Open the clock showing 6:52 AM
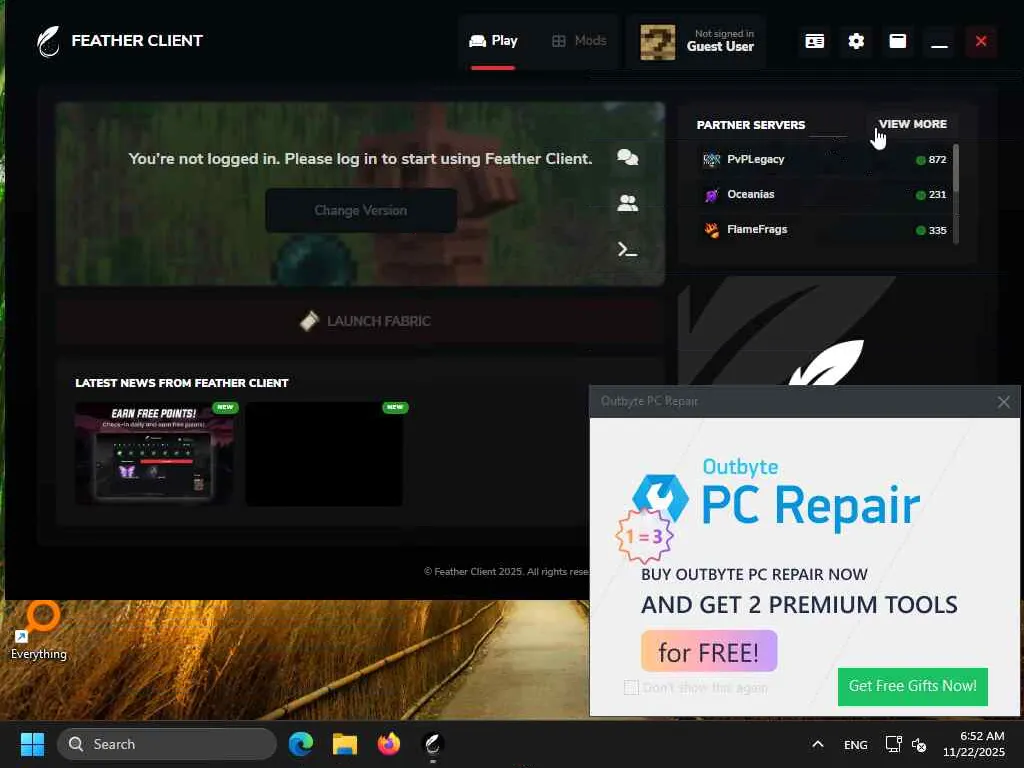The width and height of the screenshot is (1024, 768). point(973,744)
